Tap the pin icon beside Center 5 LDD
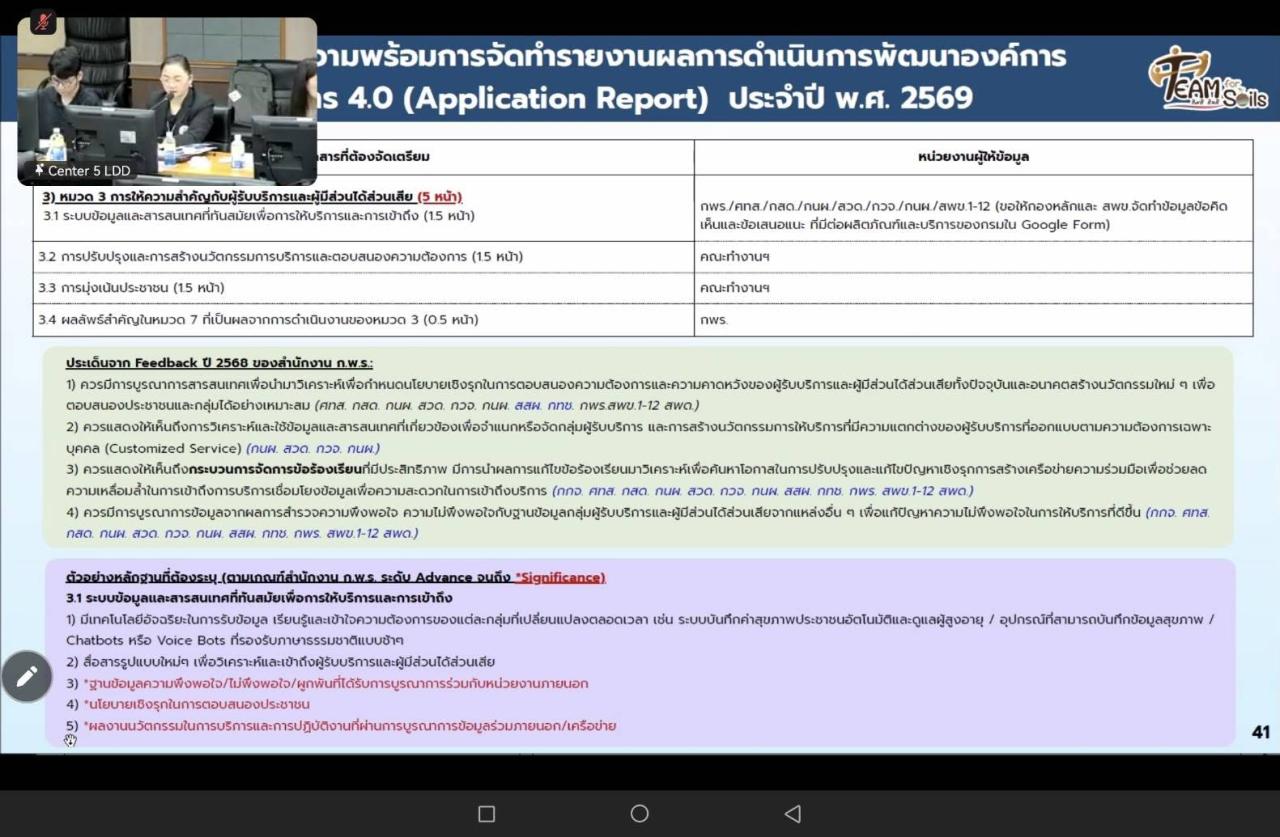Image resolution: width=1280 pixels, height=837 pixels. pos(39,171)
